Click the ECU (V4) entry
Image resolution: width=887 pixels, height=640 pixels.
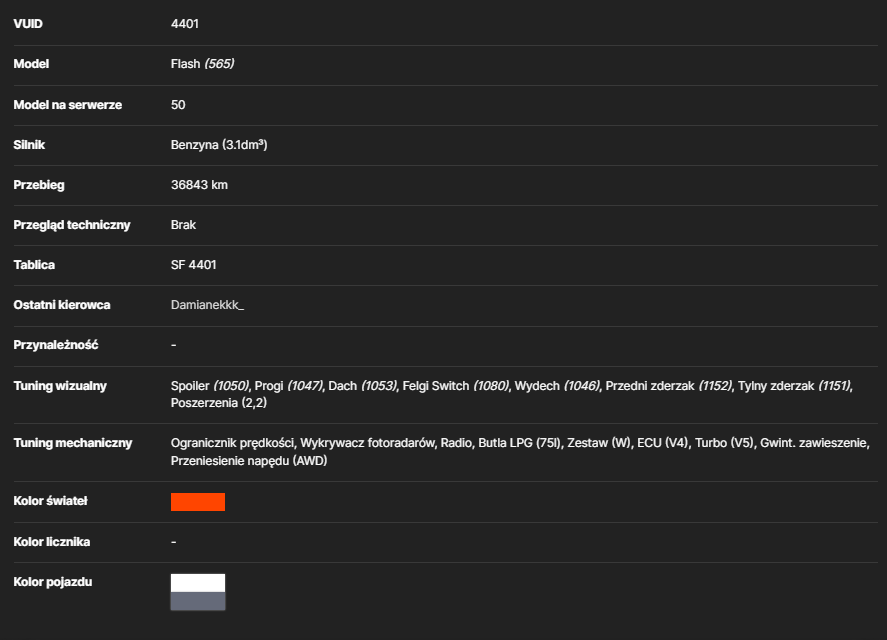coord(662,443)
